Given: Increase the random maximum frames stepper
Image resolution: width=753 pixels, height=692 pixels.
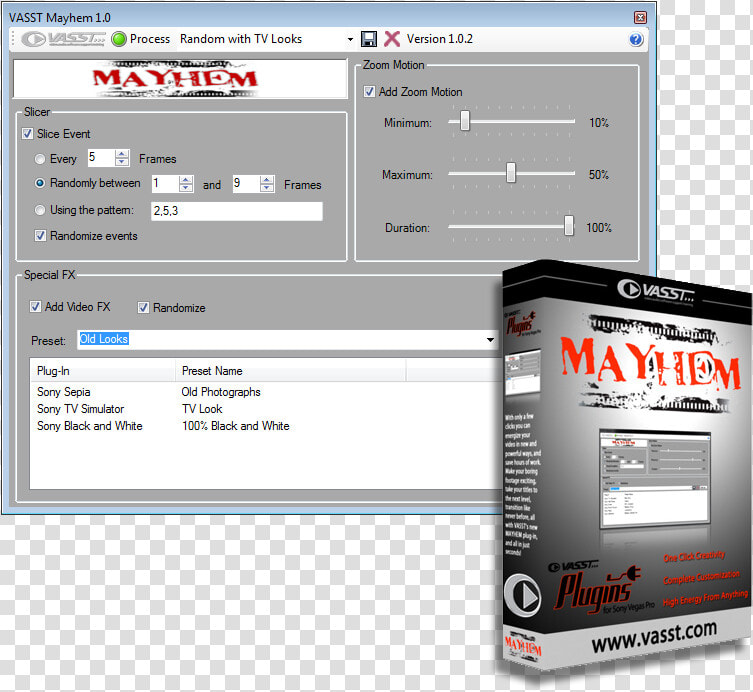Looking at the screenshot, I should click(x=267, y=180).
